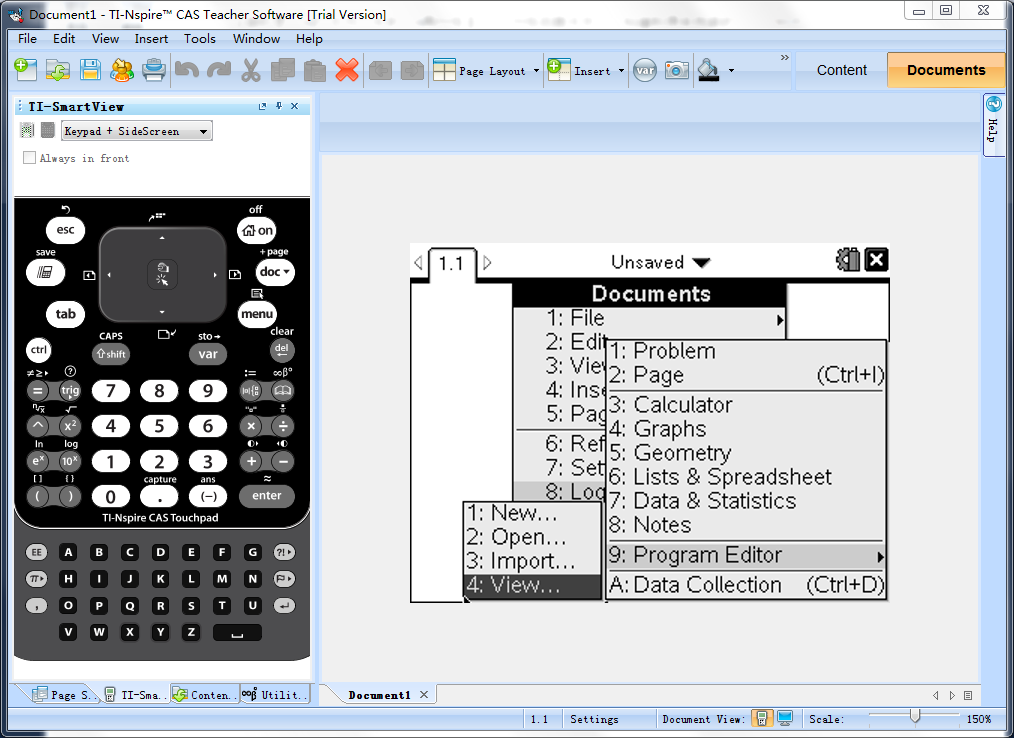Screen dimensions: 1014x738
Task: Expand the fill color dropdown arrow
Action: (731, 71)
